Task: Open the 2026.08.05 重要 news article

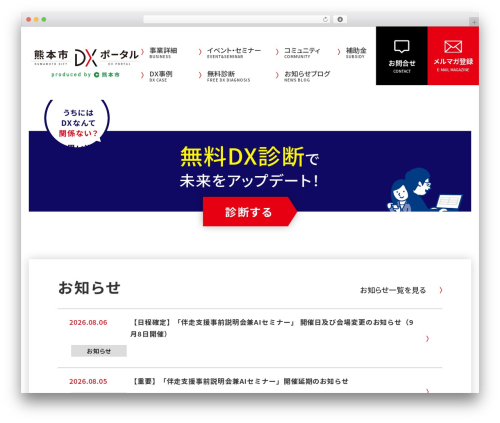Action: [250, 381]
